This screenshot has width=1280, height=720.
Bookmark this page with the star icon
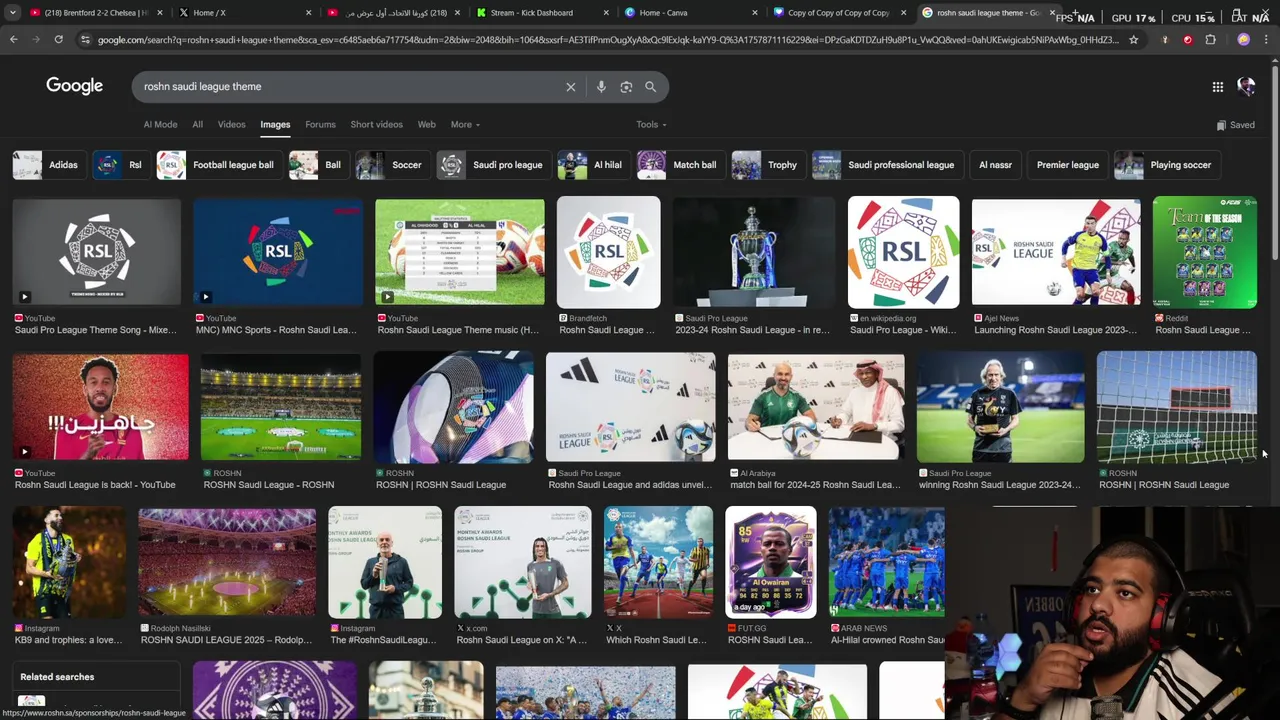tap(1133, 40)
